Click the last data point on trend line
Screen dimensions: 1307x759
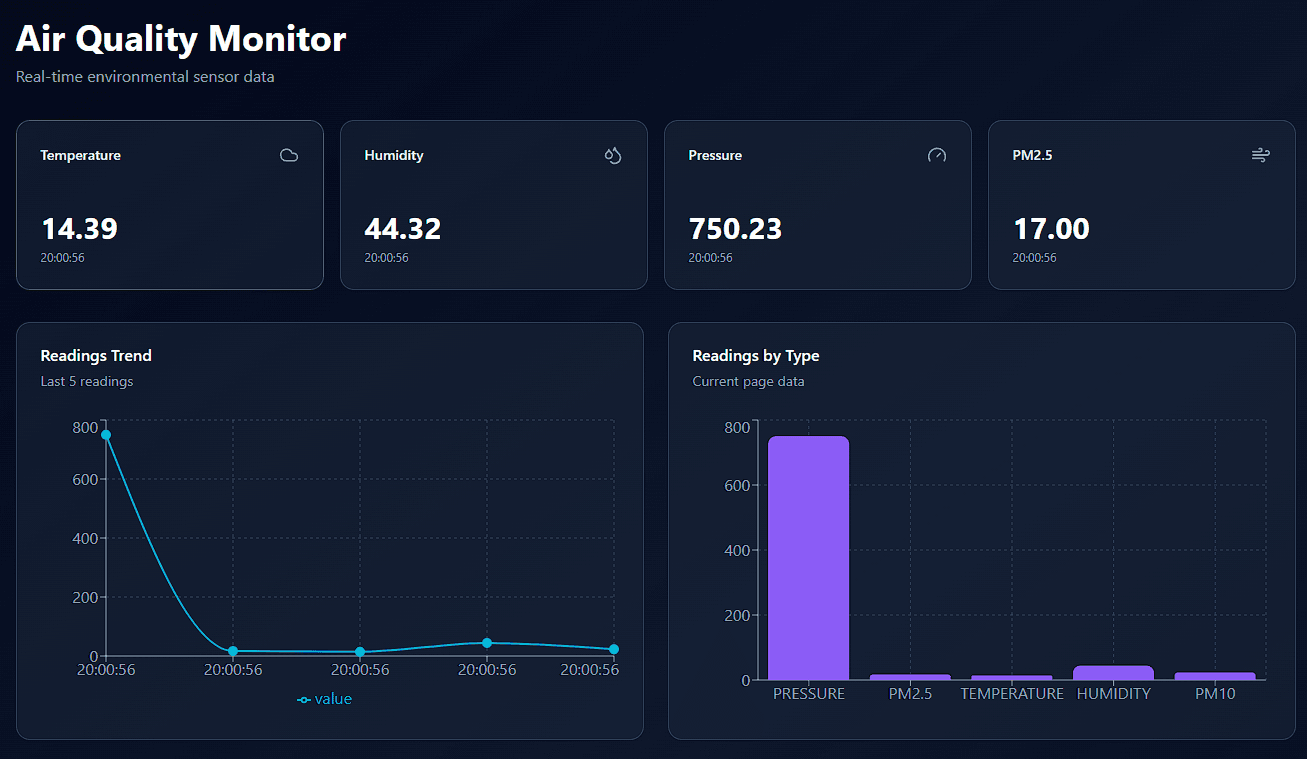coord(614,649)
